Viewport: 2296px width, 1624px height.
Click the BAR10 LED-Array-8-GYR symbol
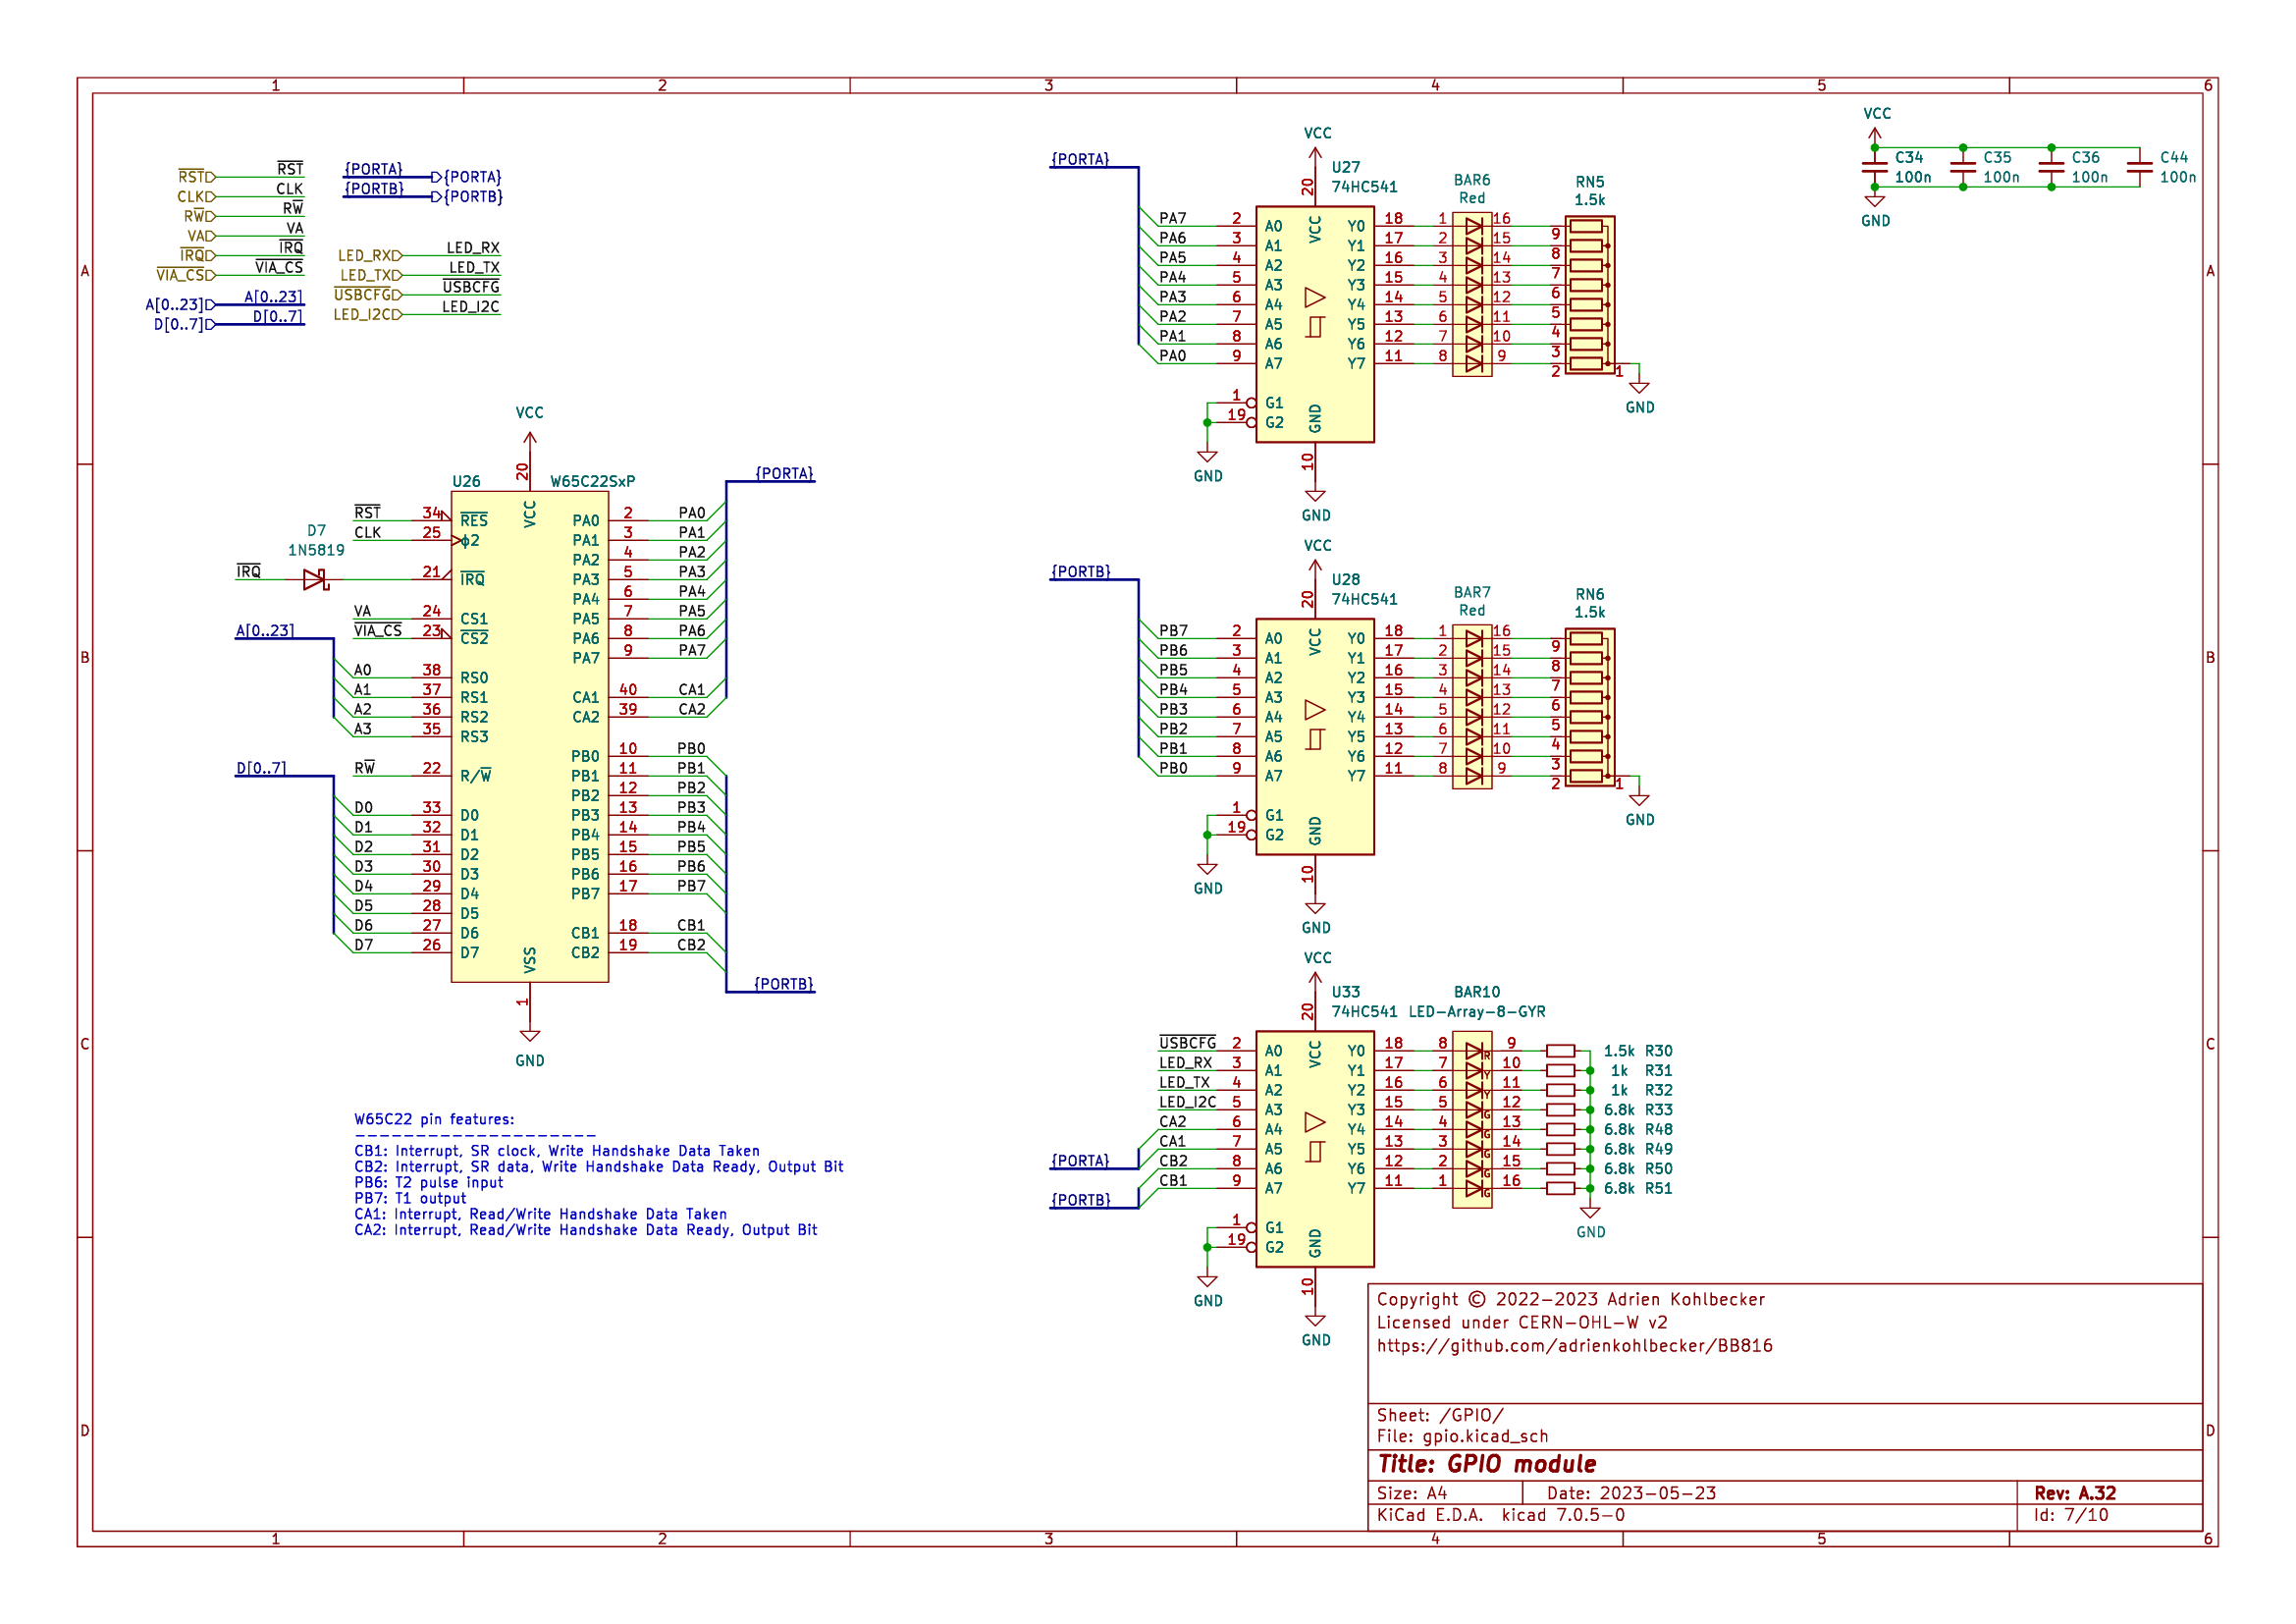(x=1472, y=1120)
